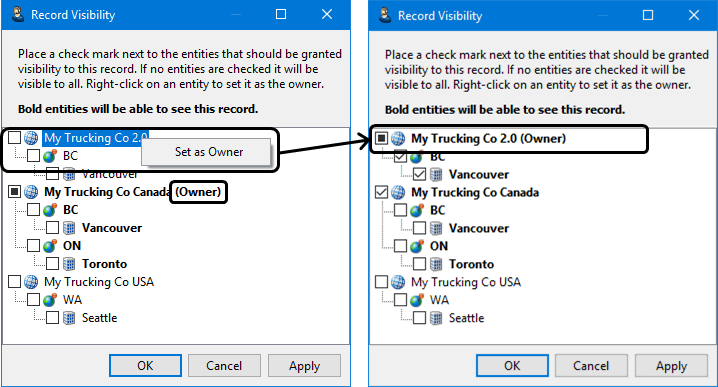Click the ON province globe icon in right window

coord(417,246)
